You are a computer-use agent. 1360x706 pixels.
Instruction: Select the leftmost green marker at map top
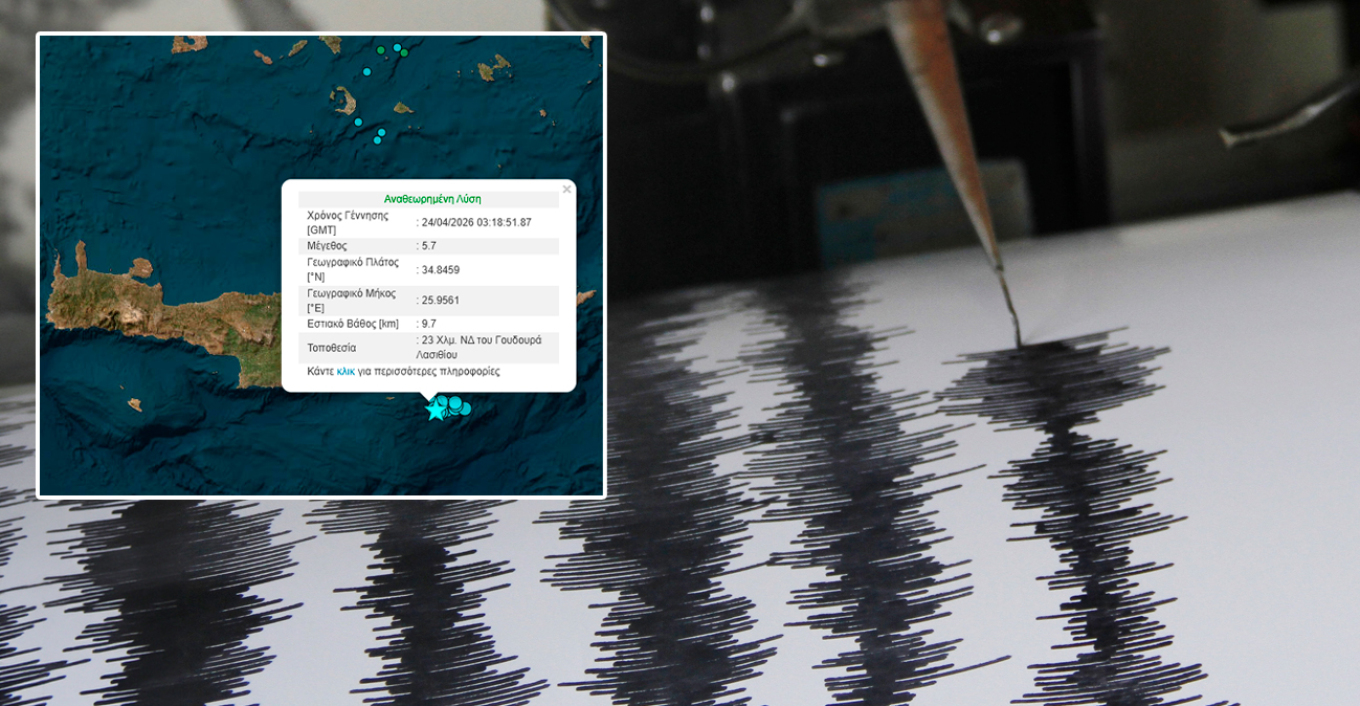[x=381, y=50]
